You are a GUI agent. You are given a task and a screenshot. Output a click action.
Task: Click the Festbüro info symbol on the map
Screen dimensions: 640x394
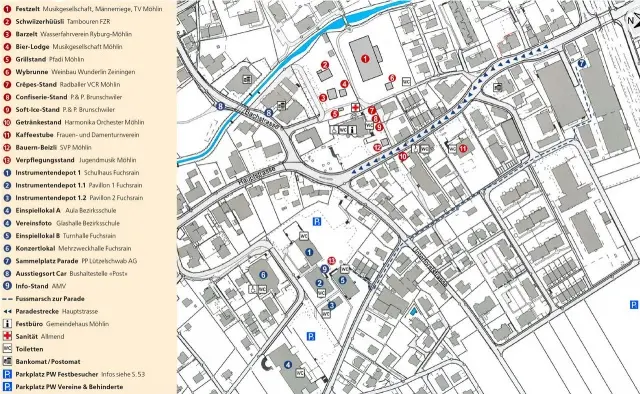point(352,130)
